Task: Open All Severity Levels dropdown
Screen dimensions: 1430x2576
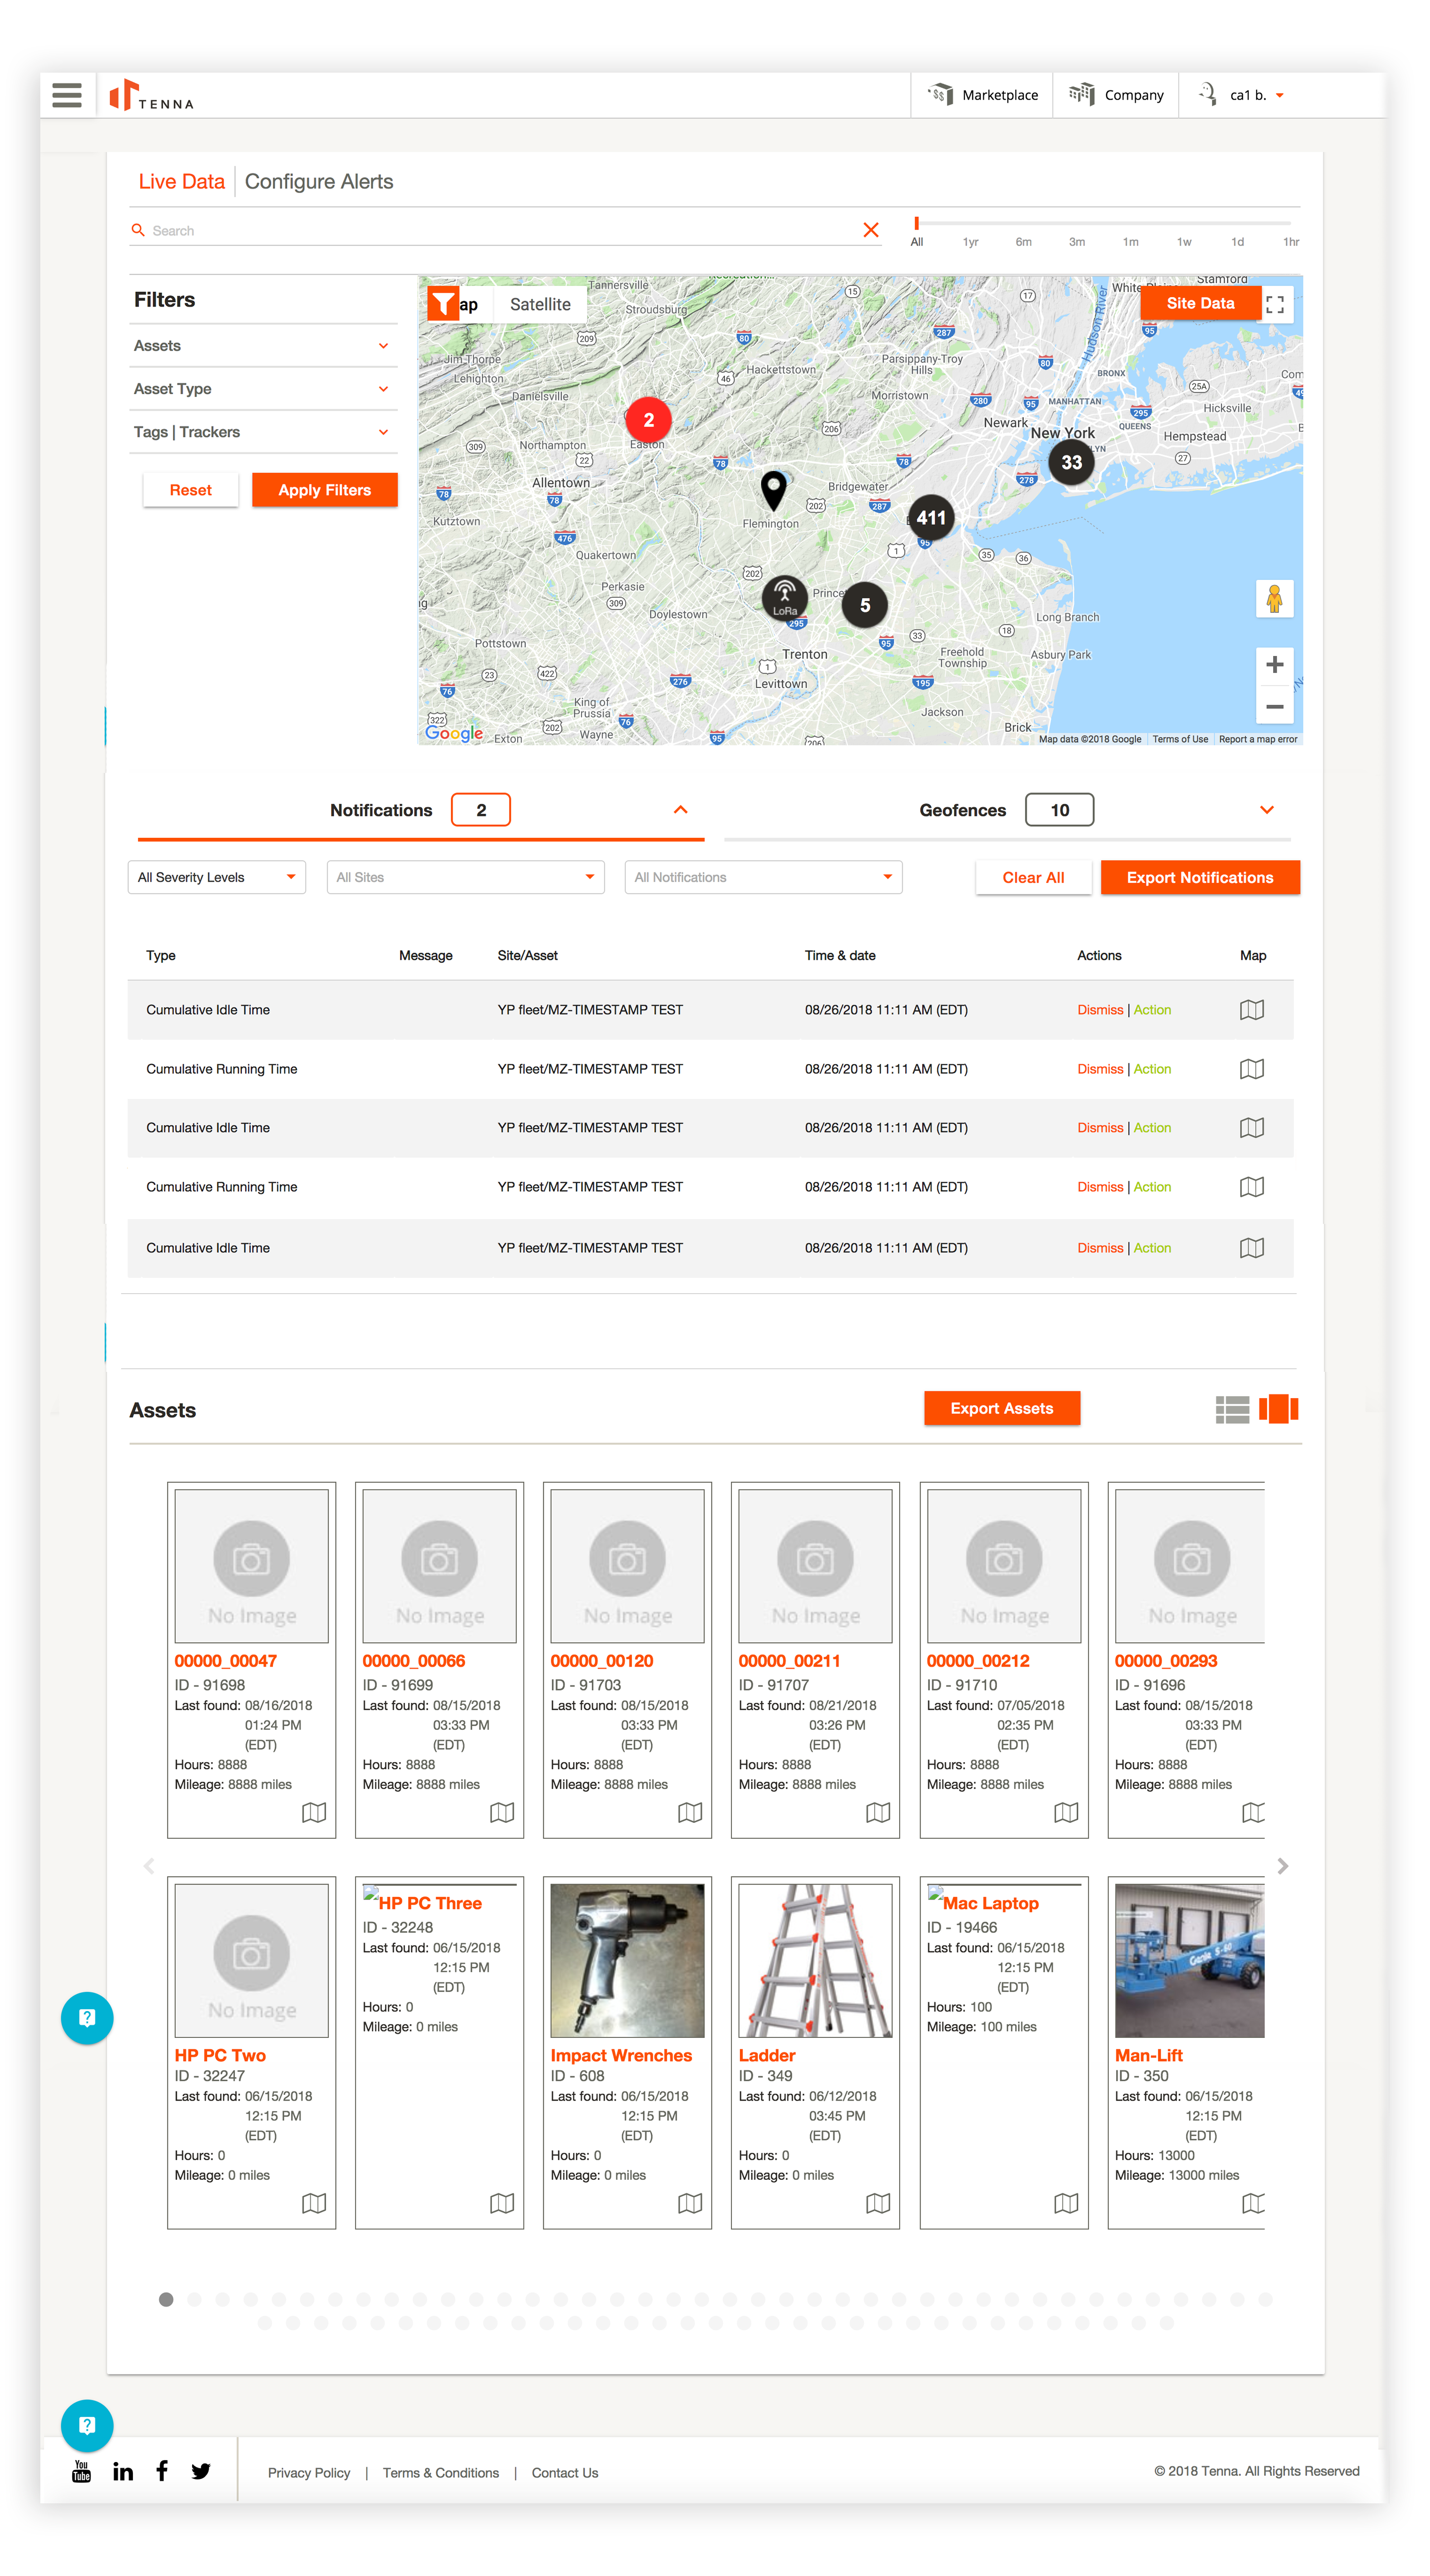Action: (216, 877)
